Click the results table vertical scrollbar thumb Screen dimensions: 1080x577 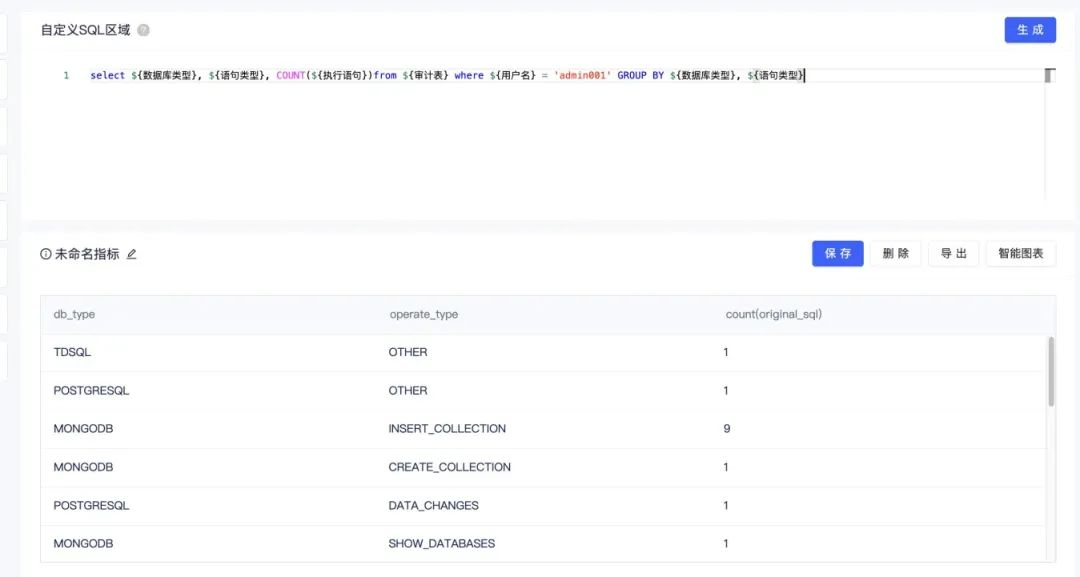1051,371
